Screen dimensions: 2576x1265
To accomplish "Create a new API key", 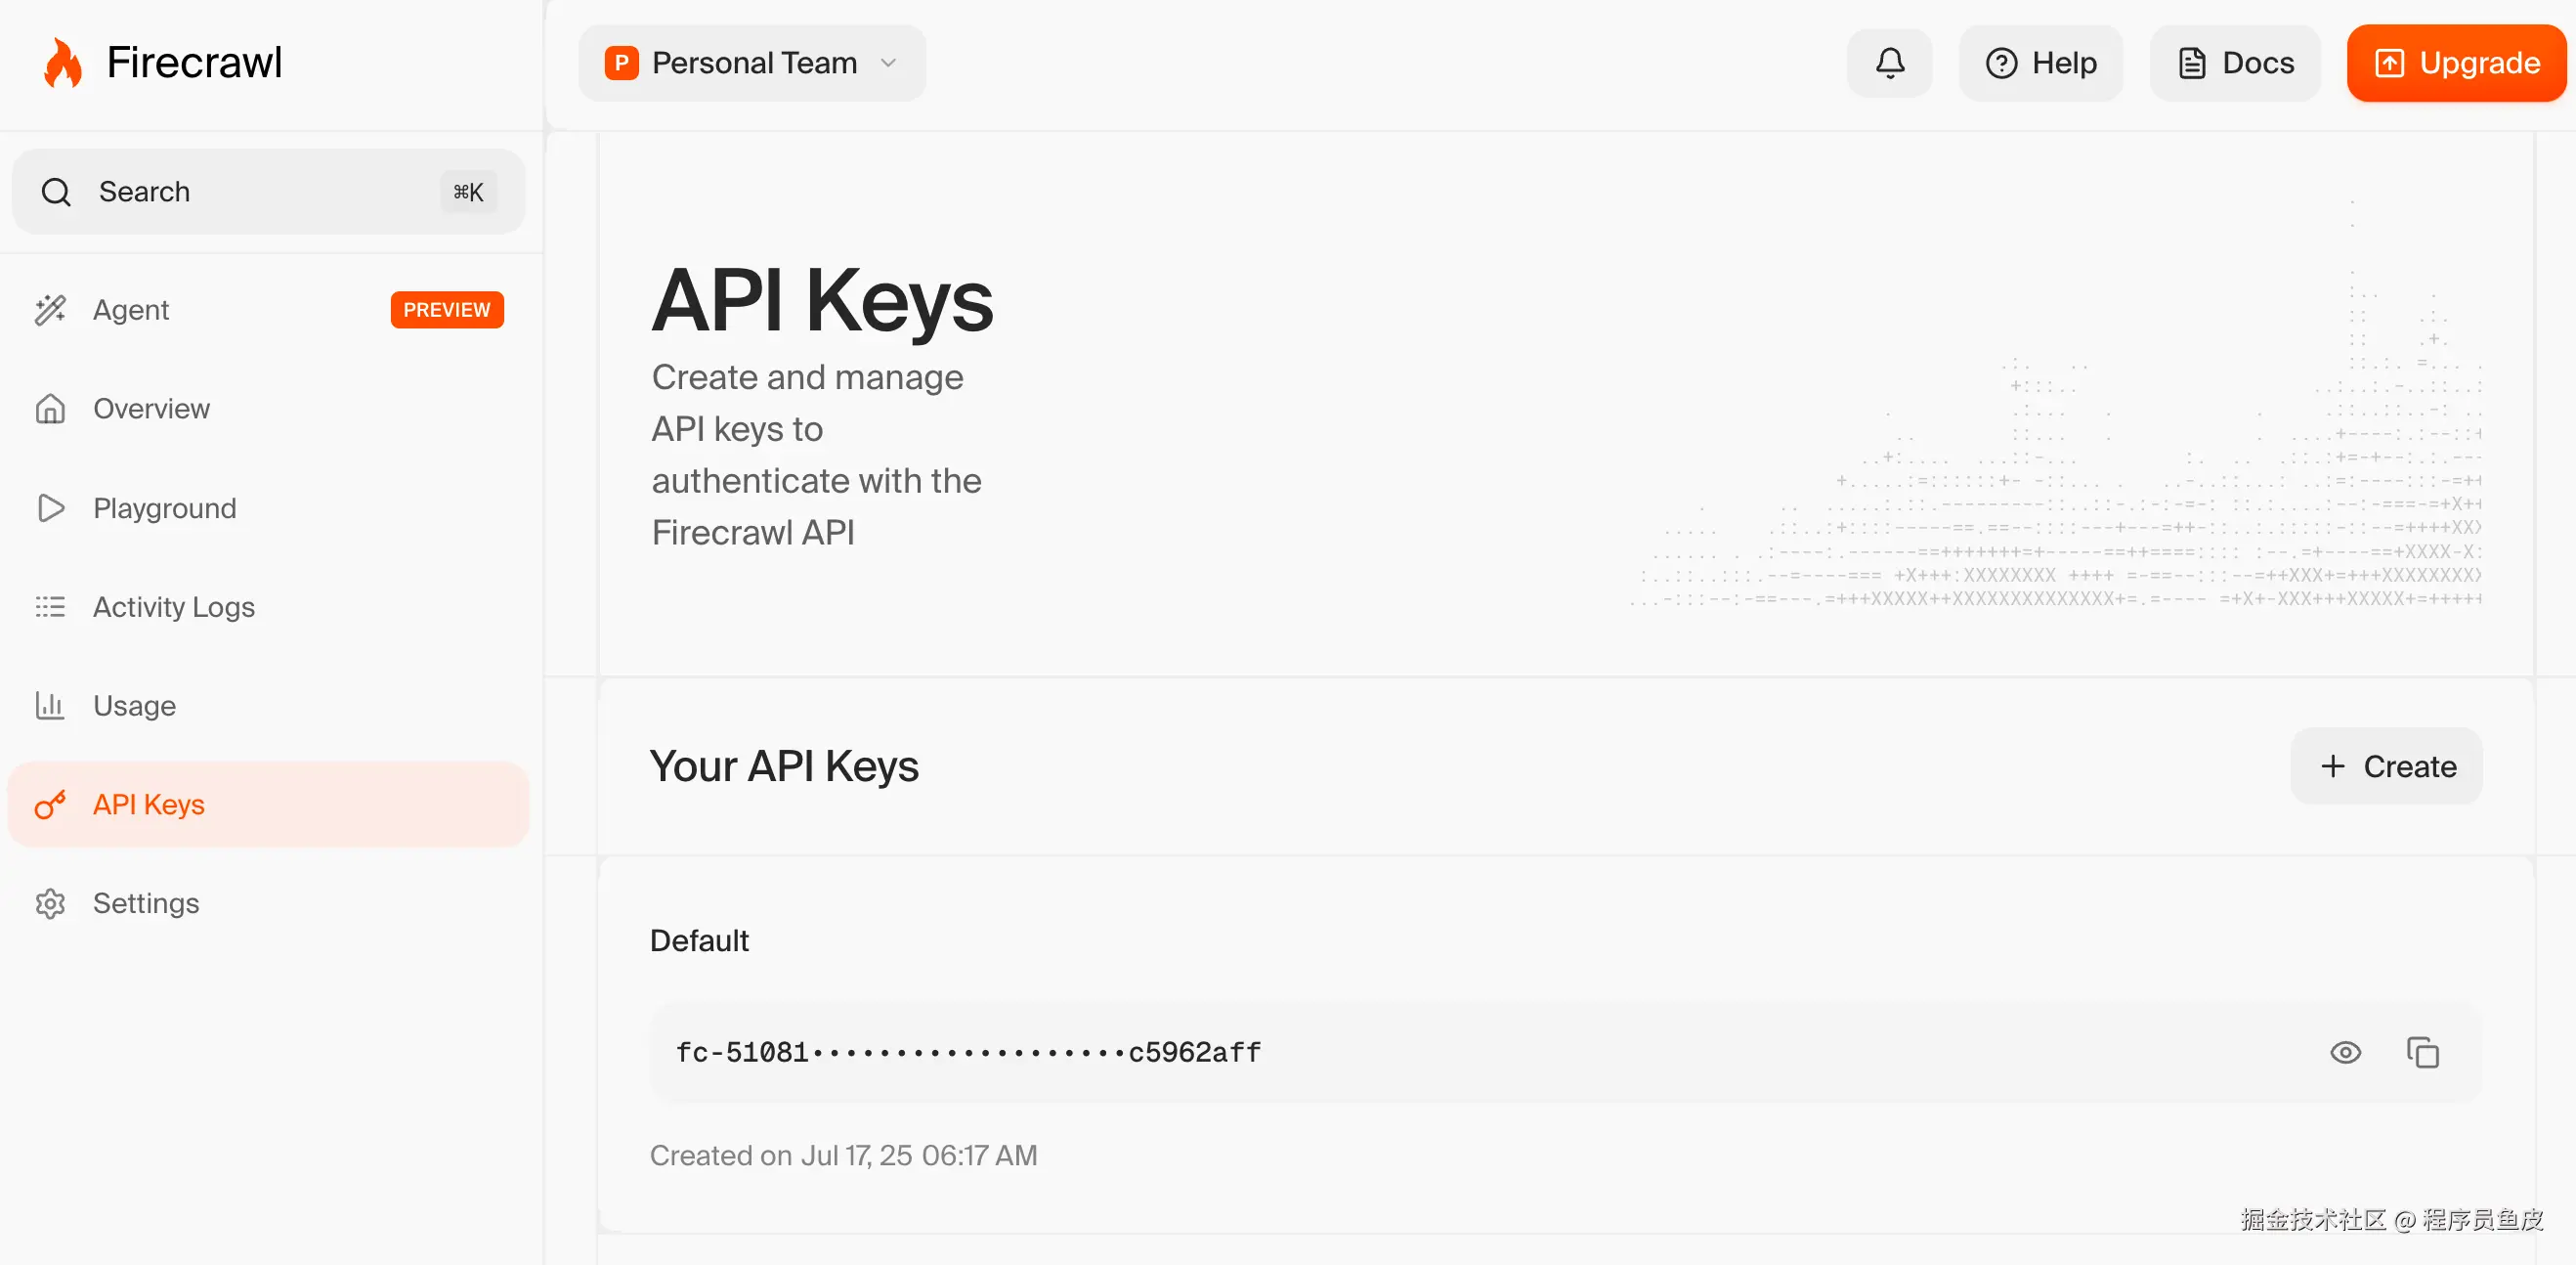I will pos(2386,766).
